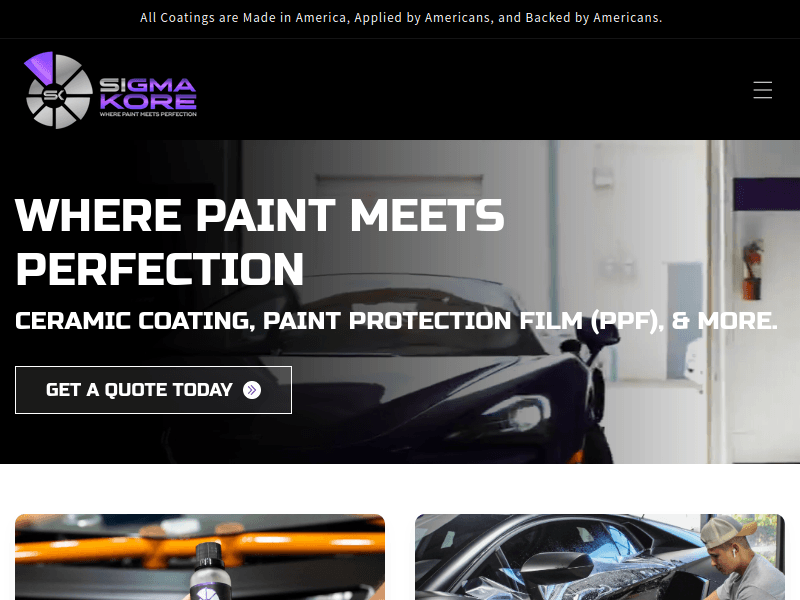Screen dimensions: 800x600
Task: Open the paint protection film install card image
Action: click(x=600, y=557)
